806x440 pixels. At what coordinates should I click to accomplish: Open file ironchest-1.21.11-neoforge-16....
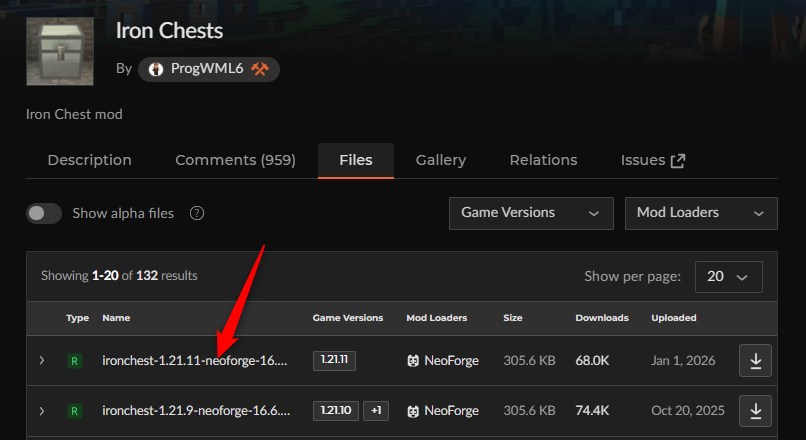click(195, 361)
